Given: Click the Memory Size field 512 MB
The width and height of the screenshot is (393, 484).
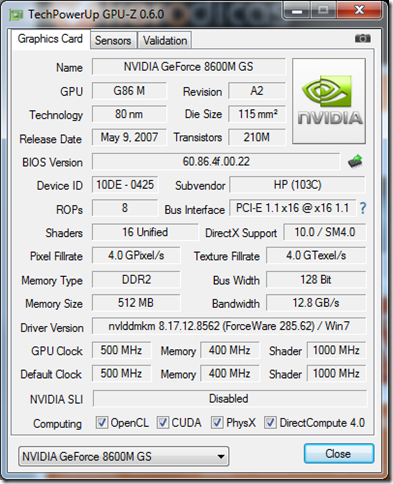Looking at the screenshot, I should [x=136, y=303].
